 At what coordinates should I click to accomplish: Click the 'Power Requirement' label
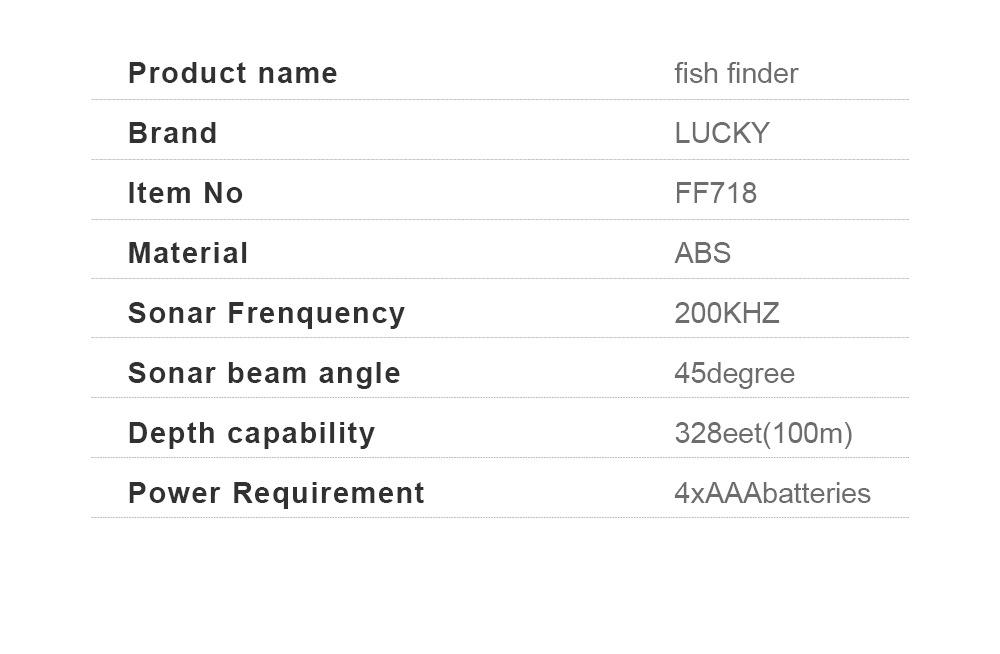pos(276,493)
